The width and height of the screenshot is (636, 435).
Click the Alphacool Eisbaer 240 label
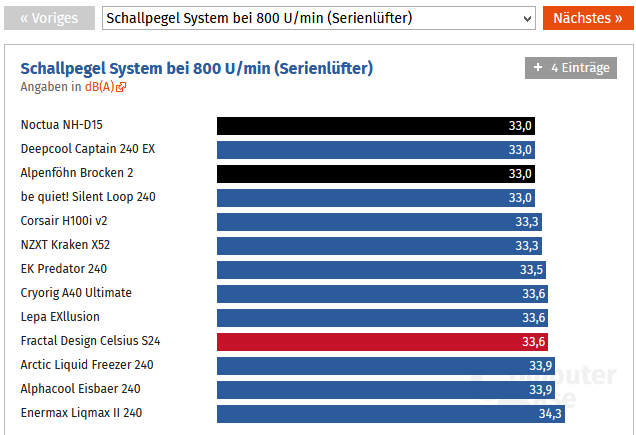coord(81,388)
